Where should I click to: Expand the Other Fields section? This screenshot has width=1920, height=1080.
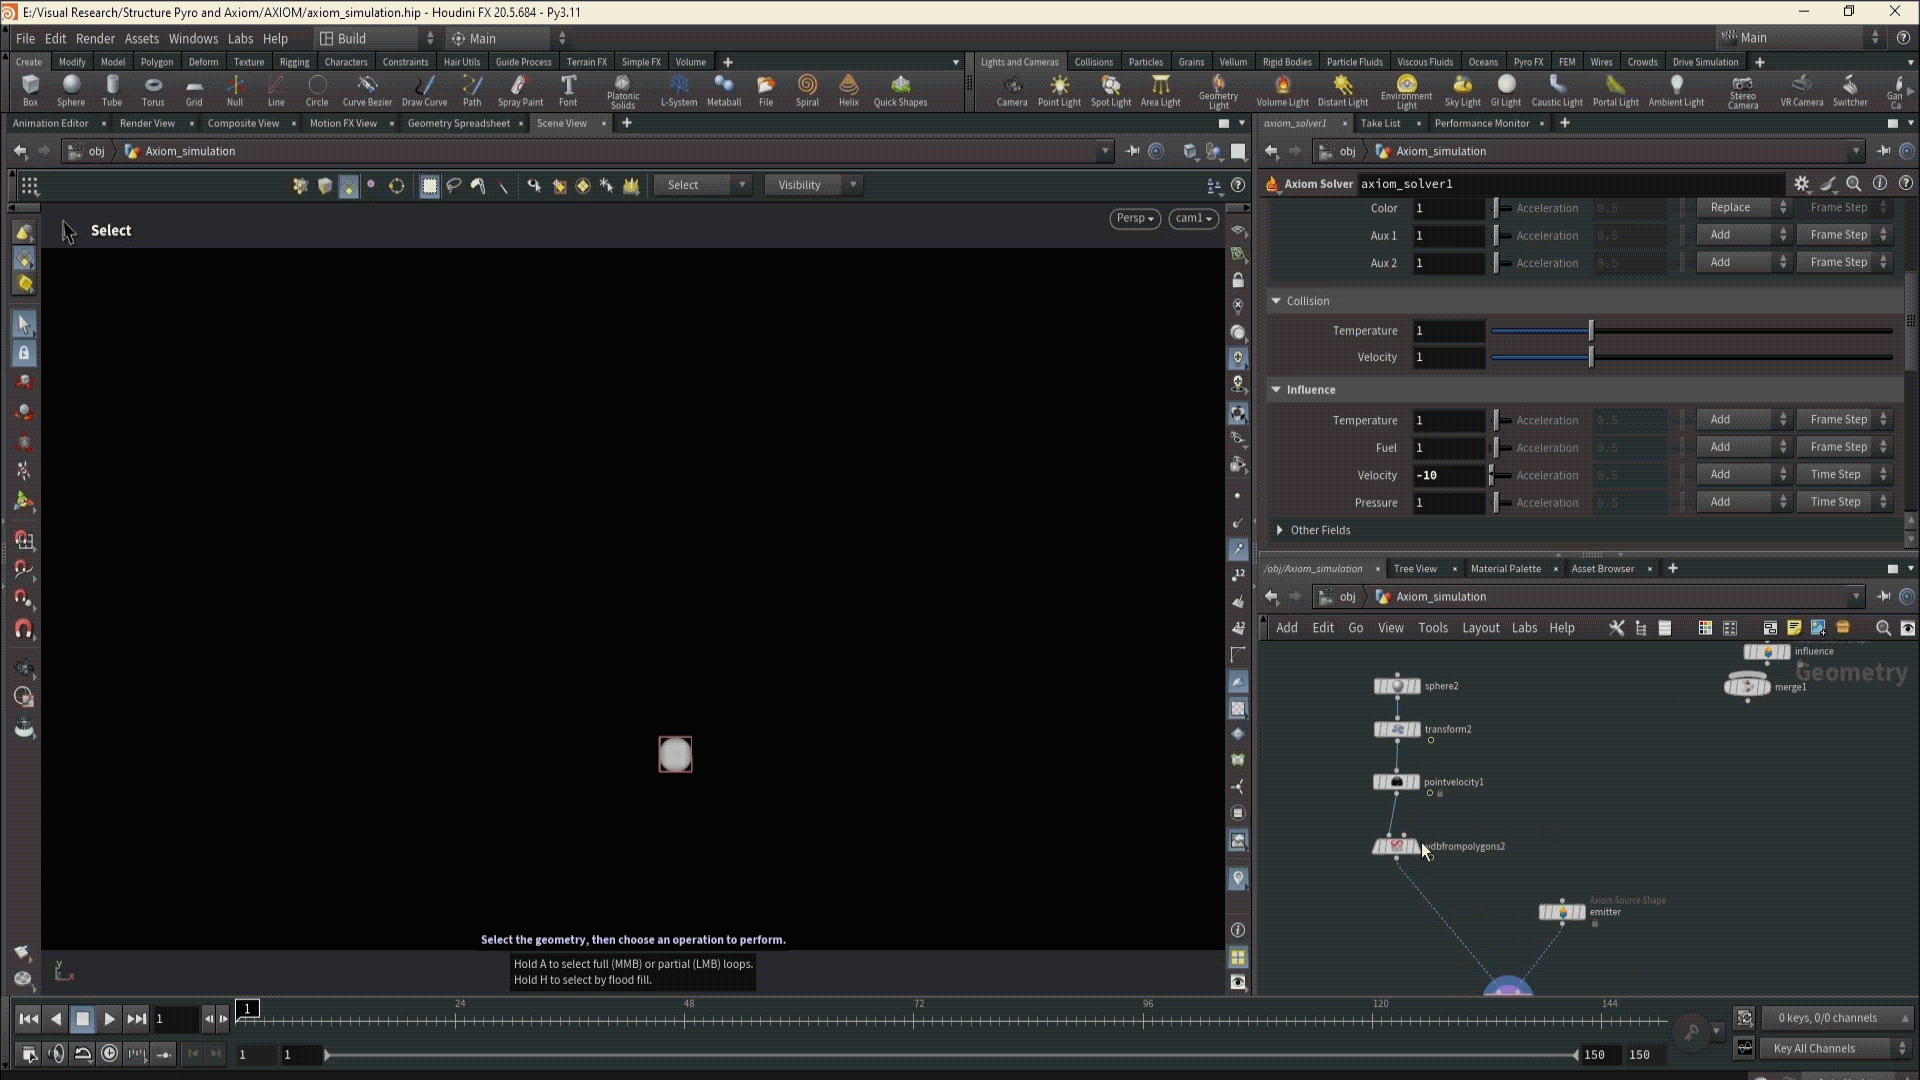[1280, 530]
